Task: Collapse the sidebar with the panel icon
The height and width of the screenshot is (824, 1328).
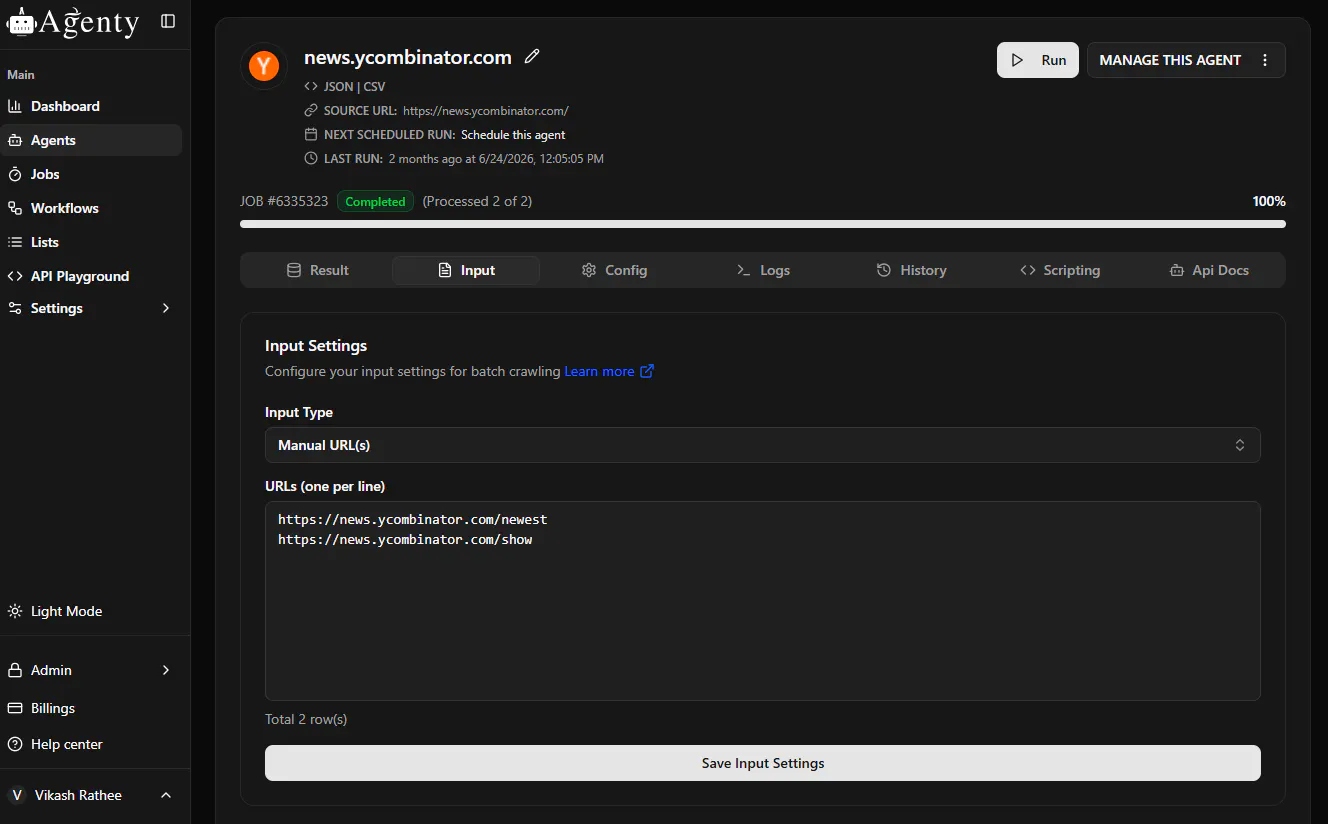Action: pyautogui.click(x=168, y=21)
